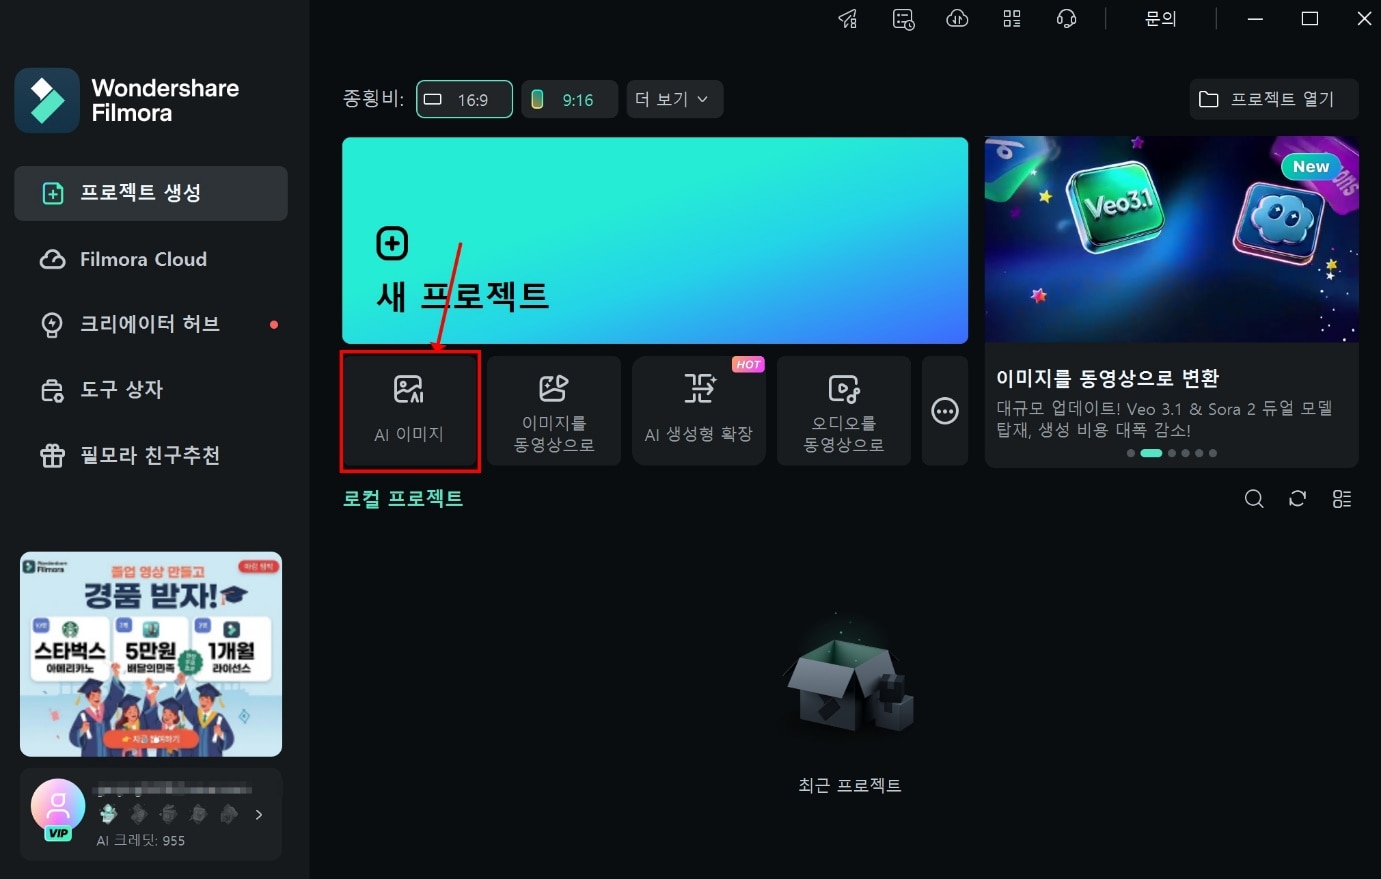Click the four-square grid icon in title bar
Image resolution: width=1381 pixels, height=879 pixels.
coord(1012,19)
